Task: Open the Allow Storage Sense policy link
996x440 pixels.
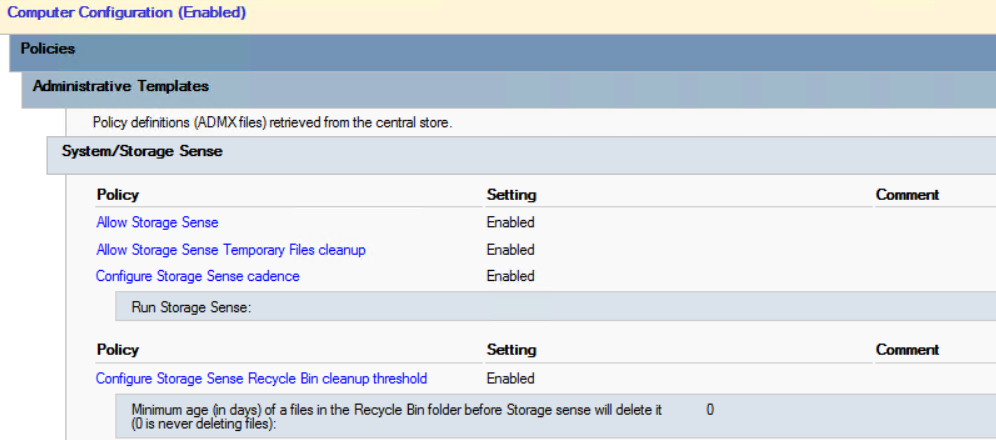Action: [158, 222]
